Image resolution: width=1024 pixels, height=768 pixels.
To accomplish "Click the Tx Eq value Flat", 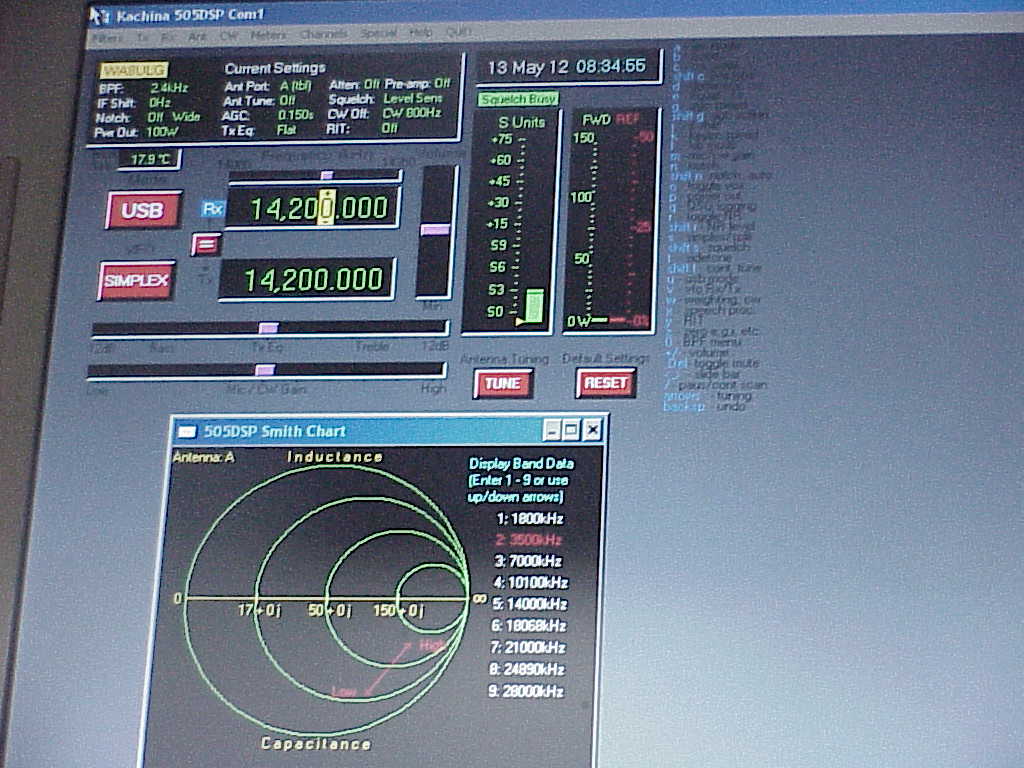I will click(x=286, y=129).
